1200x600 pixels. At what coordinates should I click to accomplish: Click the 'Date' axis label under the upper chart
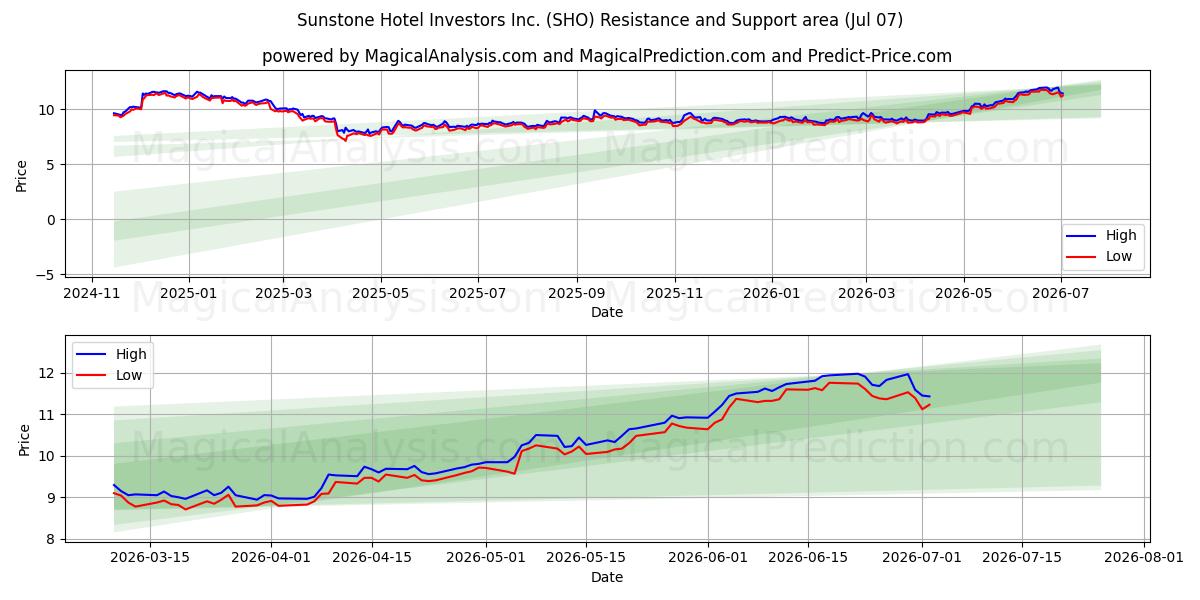click(607, 312)
